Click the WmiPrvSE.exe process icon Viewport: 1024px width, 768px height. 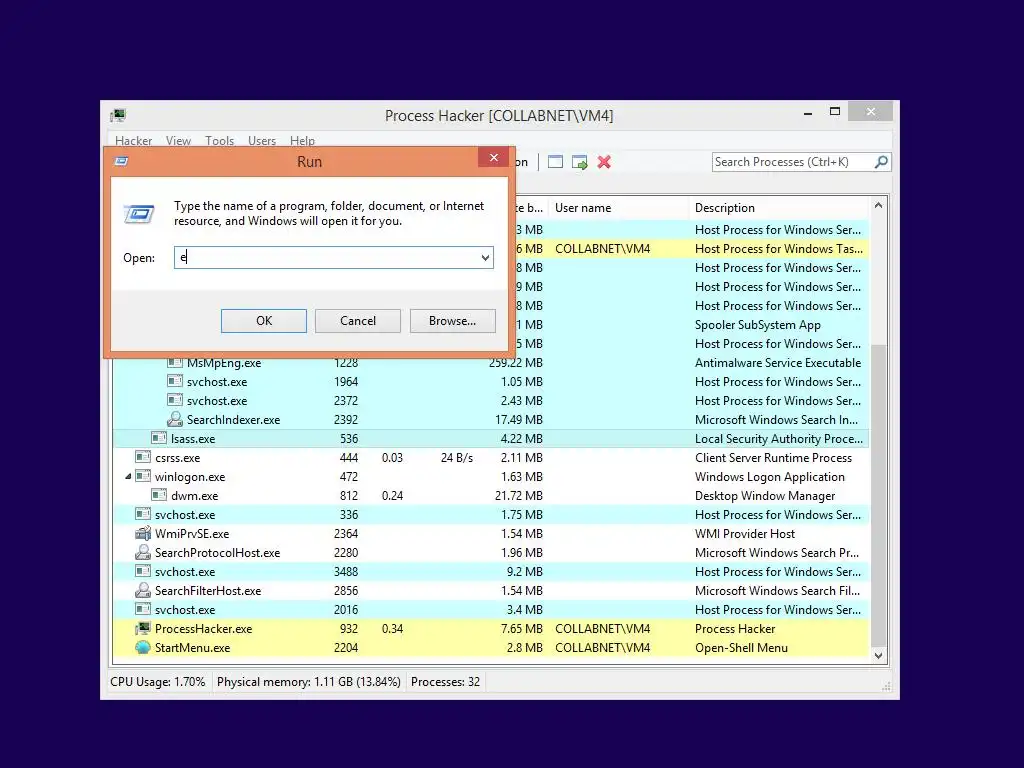point(143,534)
